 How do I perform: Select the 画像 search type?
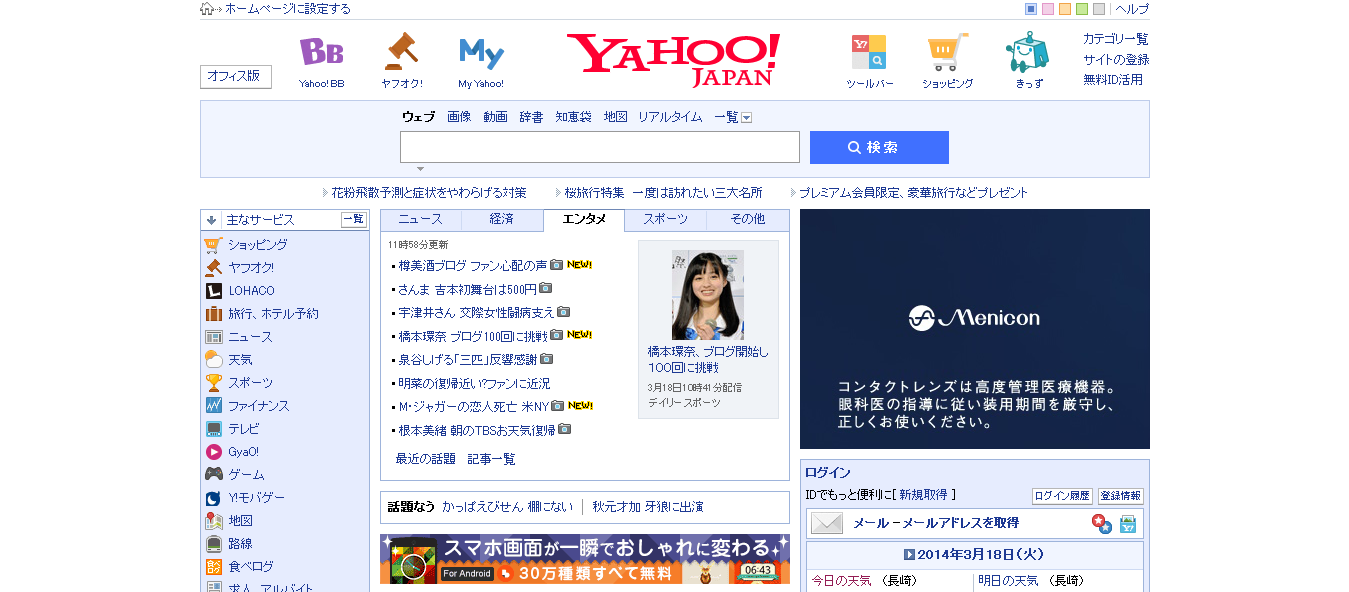click(459, 117)
